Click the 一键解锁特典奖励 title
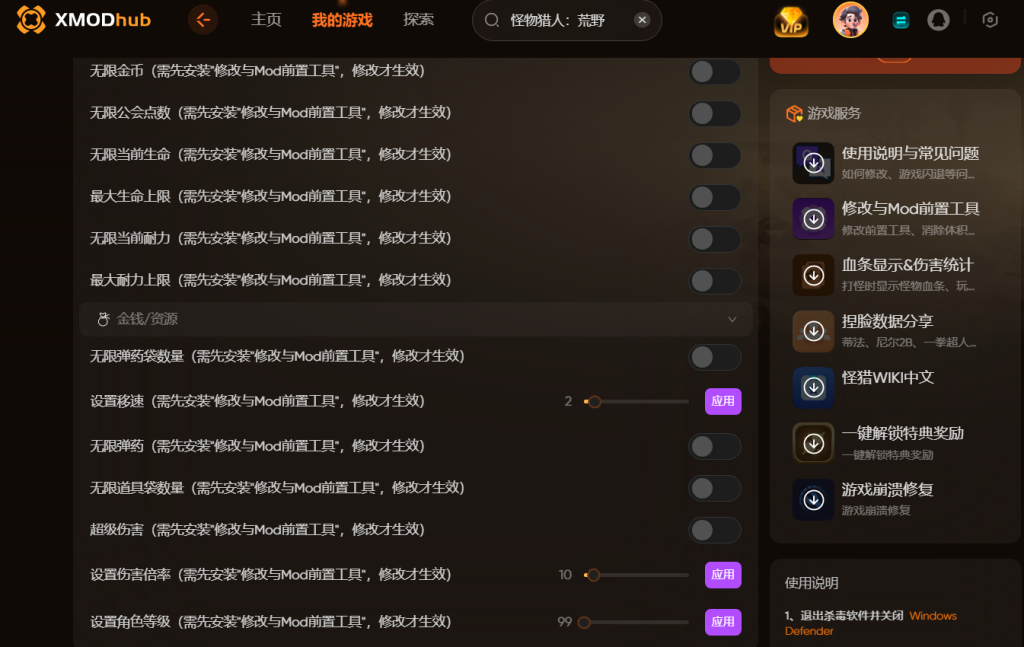 tap(903, 434)
